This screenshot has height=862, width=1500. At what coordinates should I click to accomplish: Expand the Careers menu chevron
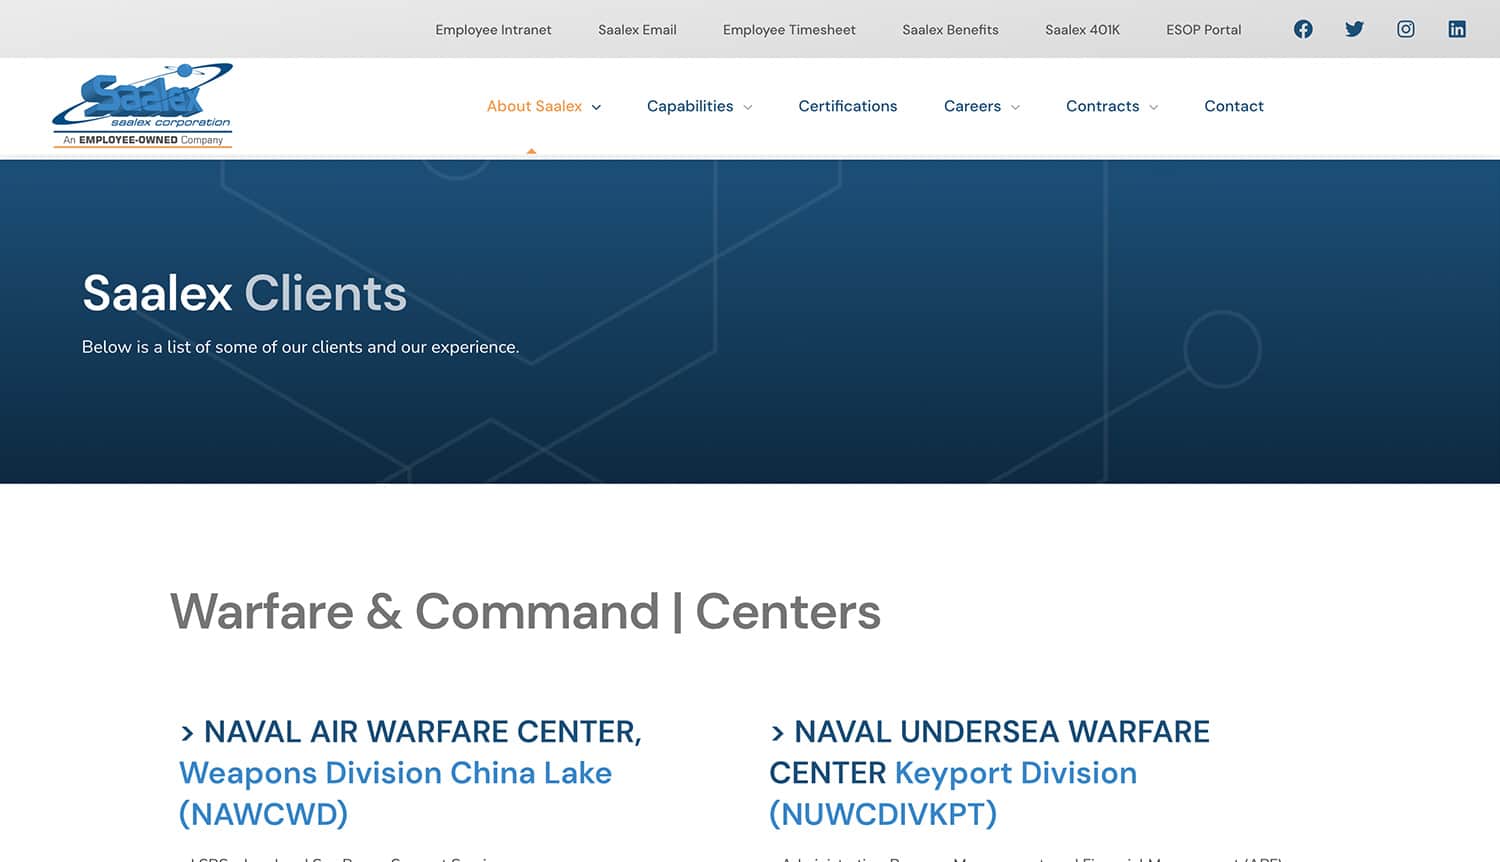(x=1016, y=107)
